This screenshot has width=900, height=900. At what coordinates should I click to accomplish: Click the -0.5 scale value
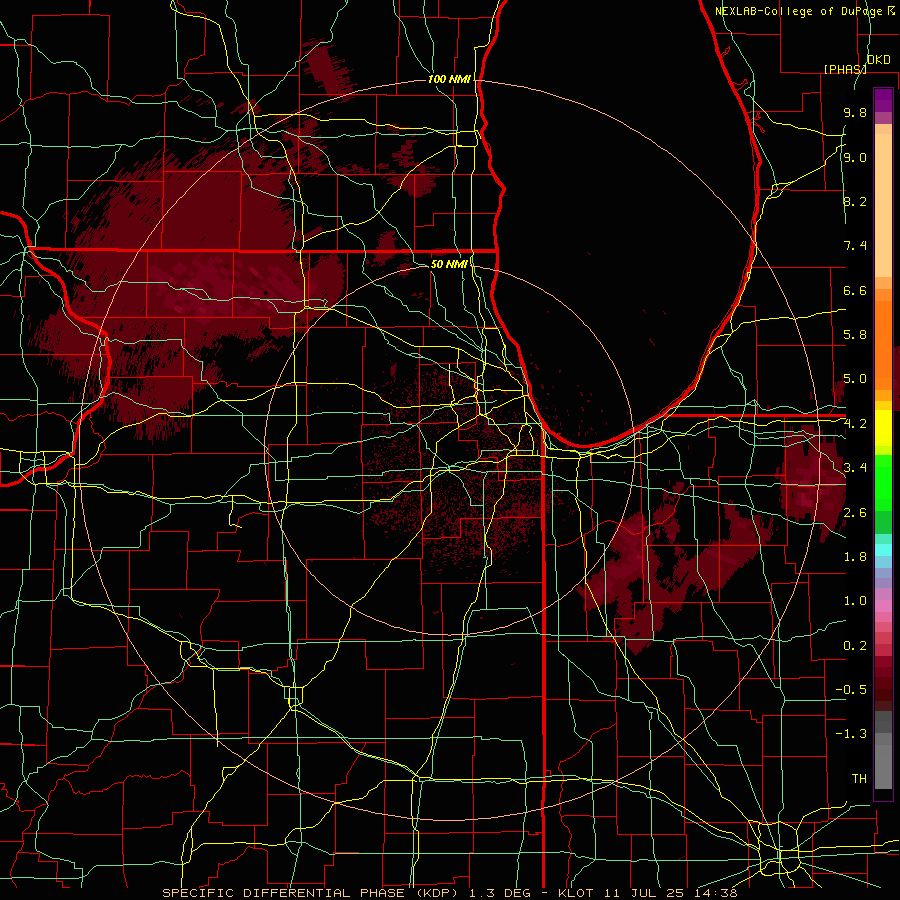pos(851,690)
